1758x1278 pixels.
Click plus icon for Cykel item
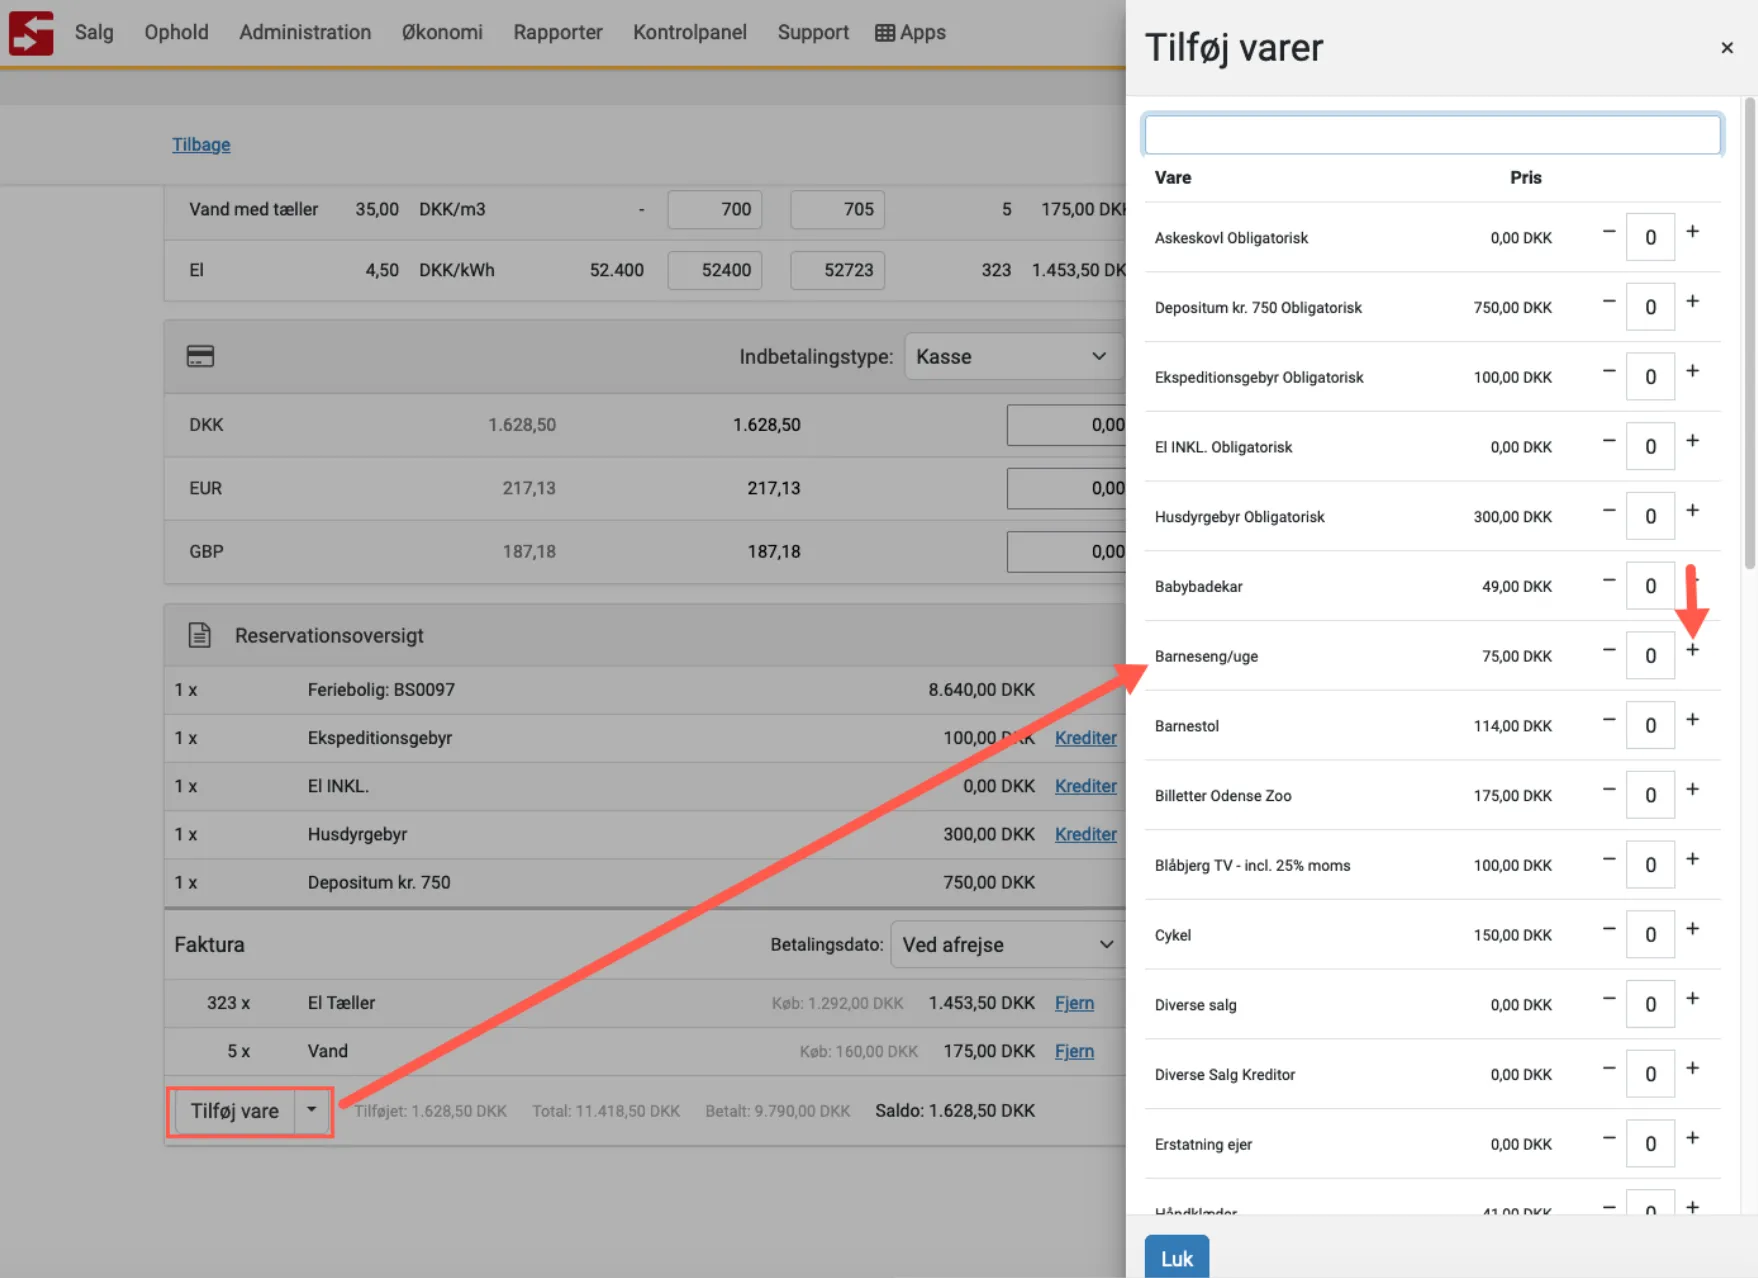[x=1692, y=929]
